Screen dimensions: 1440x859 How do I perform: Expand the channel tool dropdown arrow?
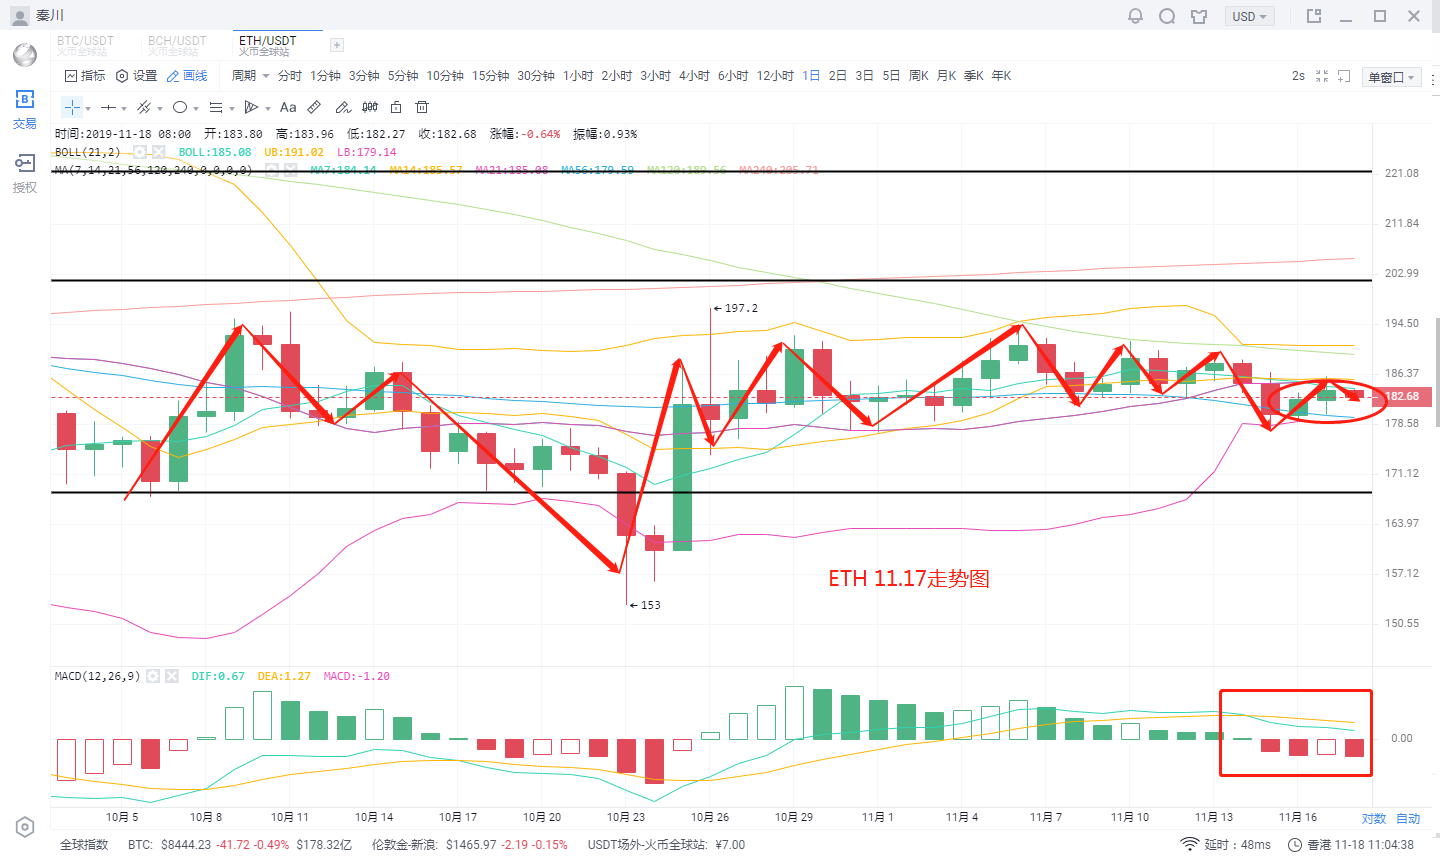[160, 108]
